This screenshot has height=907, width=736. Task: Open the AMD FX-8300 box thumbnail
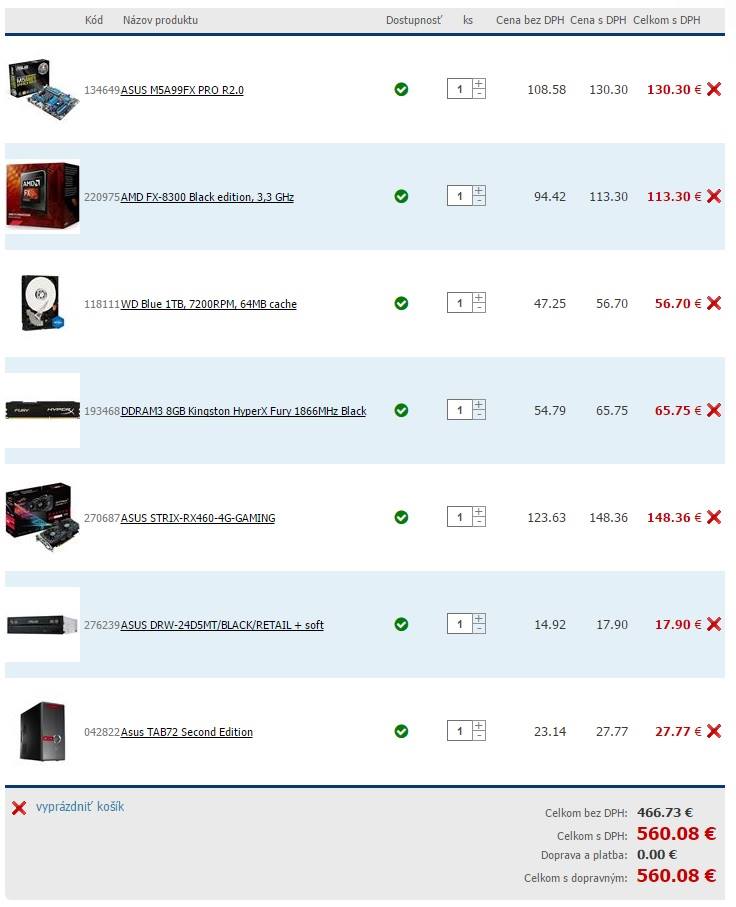coord(42,196)
